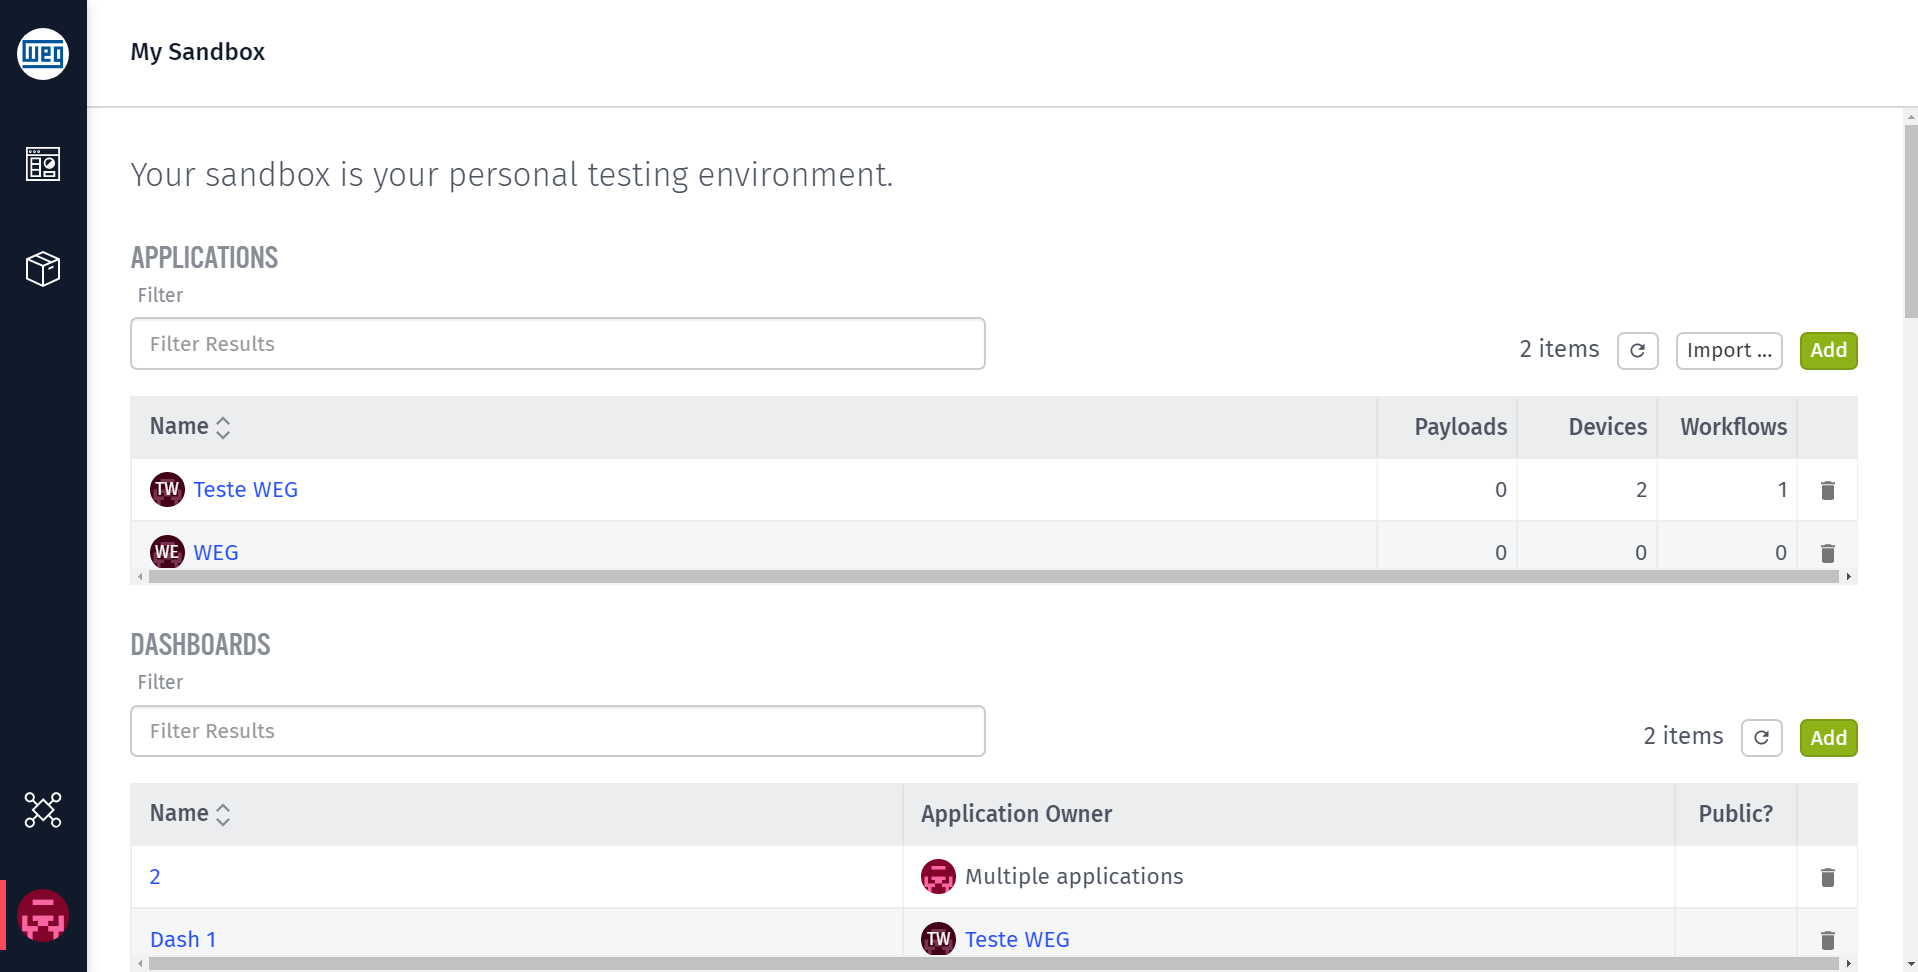The height and width of the screenshot is (972, 1918).
Task: Open the Import applications menu
Action: (1729, 351)
